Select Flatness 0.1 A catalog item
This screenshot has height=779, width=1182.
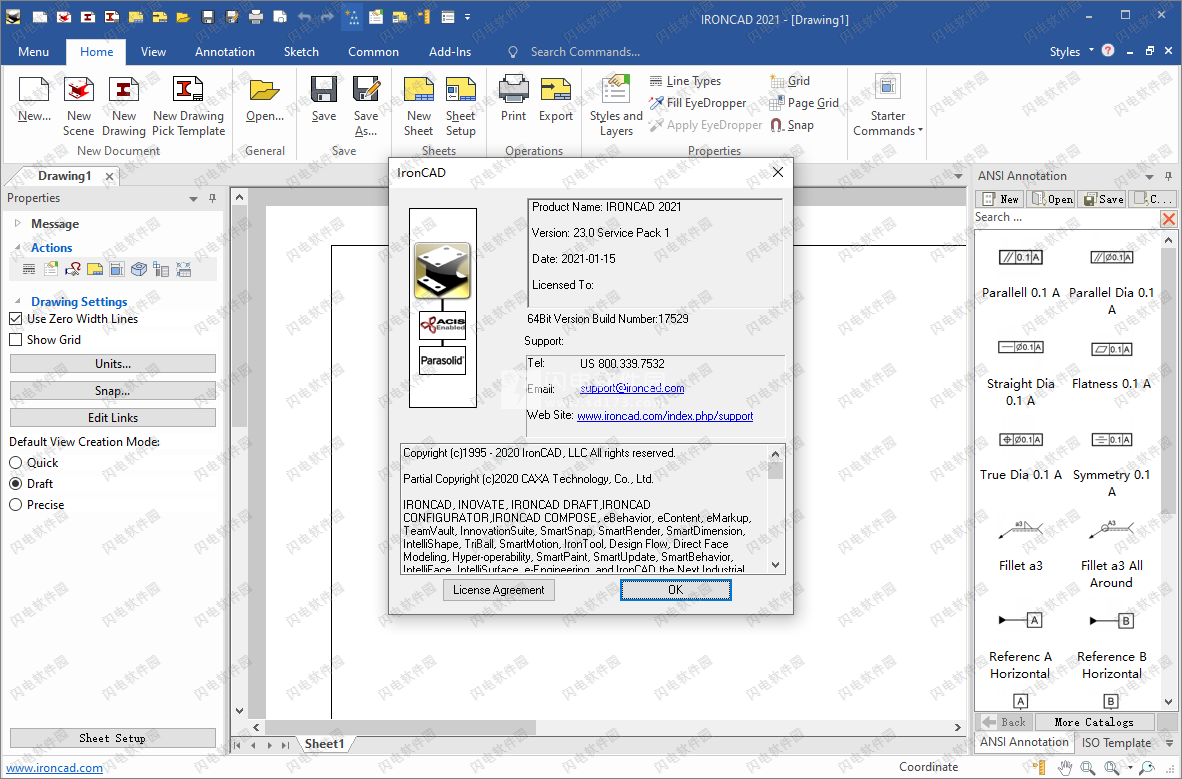[1111, 366]
